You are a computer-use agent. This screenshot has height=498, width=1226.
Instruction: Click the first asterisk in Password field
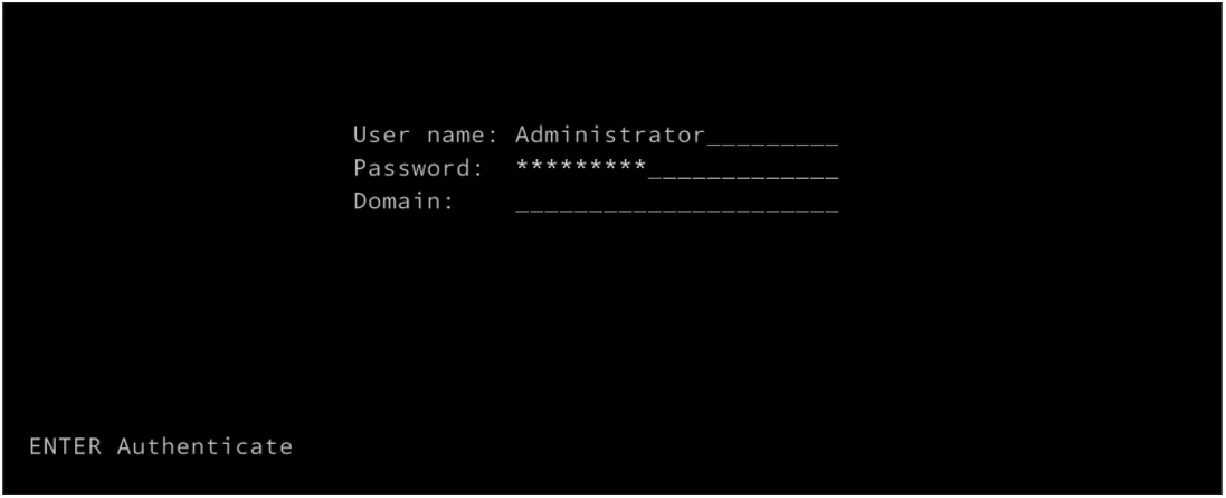coord(522,166)
